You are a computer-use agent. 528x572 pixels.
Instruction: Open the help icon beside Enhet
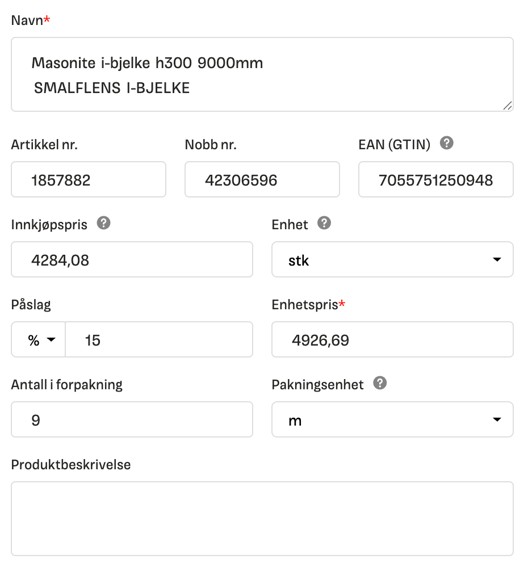(324, 223)
